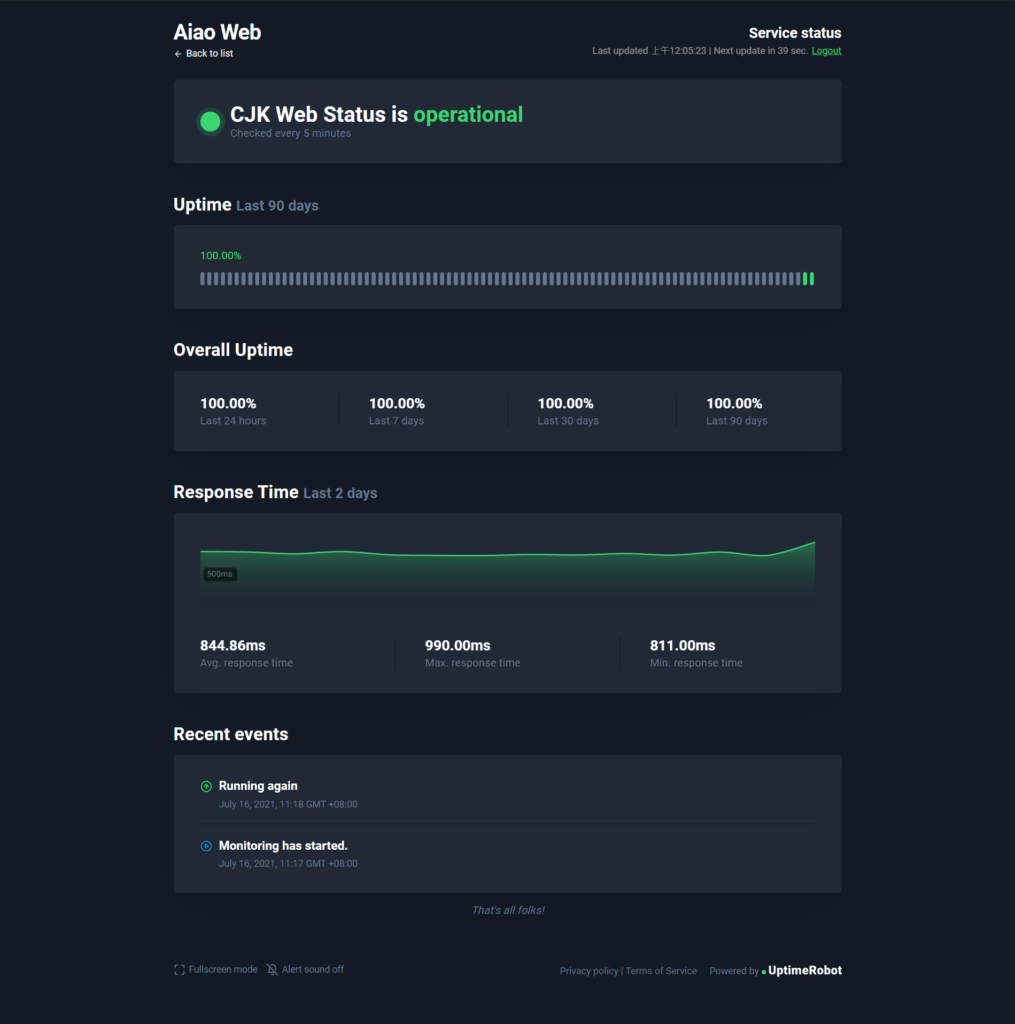Click the back arrow icon
The image size is (1015, 1024).
click(x=178, y=54)
